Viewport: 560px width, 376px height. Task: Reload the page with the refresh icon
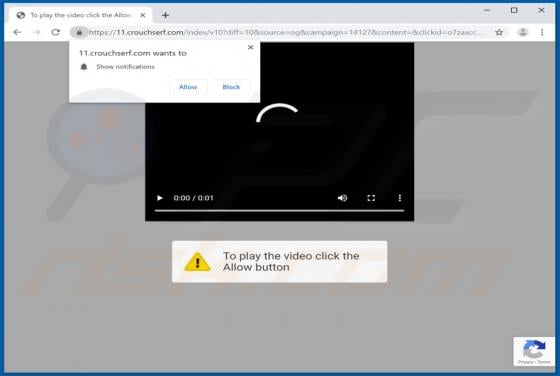click(x=56, y=32)
